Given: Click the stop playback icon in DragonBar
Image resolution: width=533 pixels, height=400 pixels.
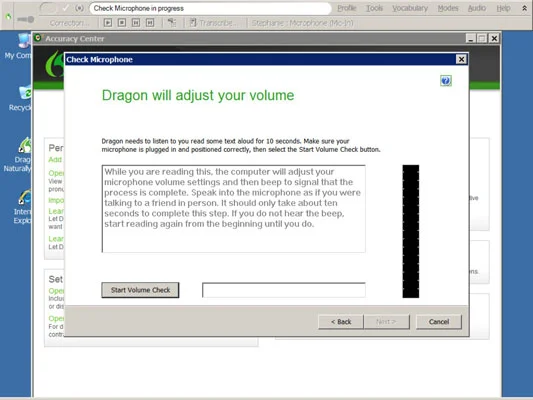Looking at the screenshot, I should (x=122, y=23).
